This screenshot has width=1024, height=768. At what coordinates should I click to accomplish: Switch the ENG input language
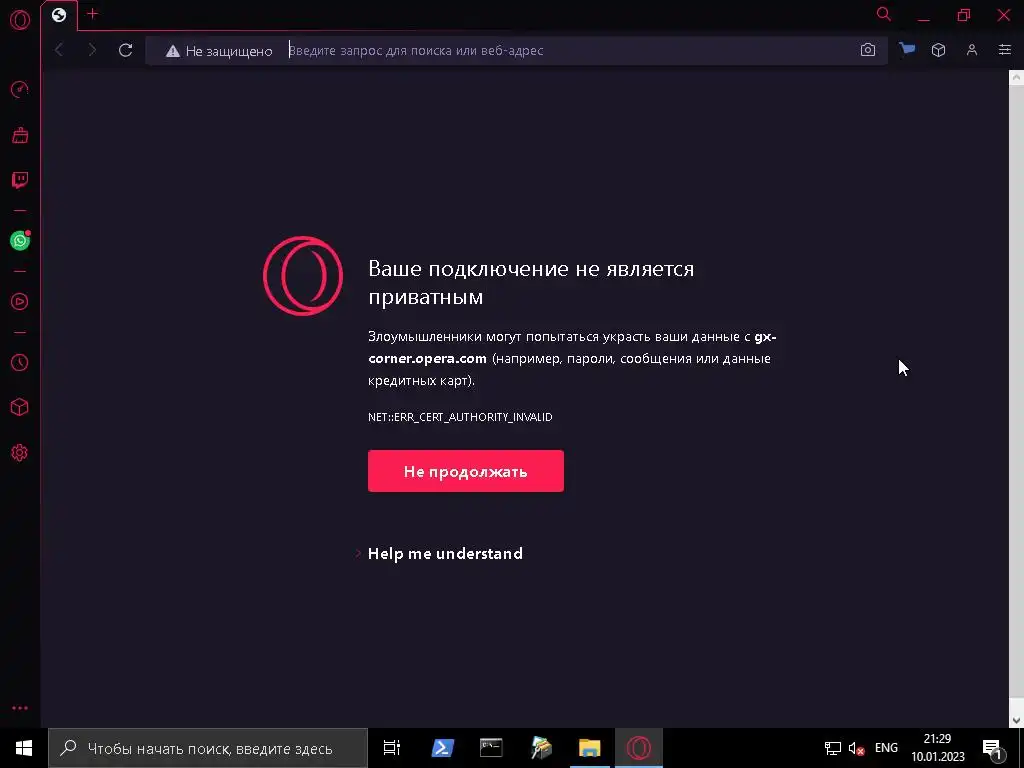coord(886,748)
